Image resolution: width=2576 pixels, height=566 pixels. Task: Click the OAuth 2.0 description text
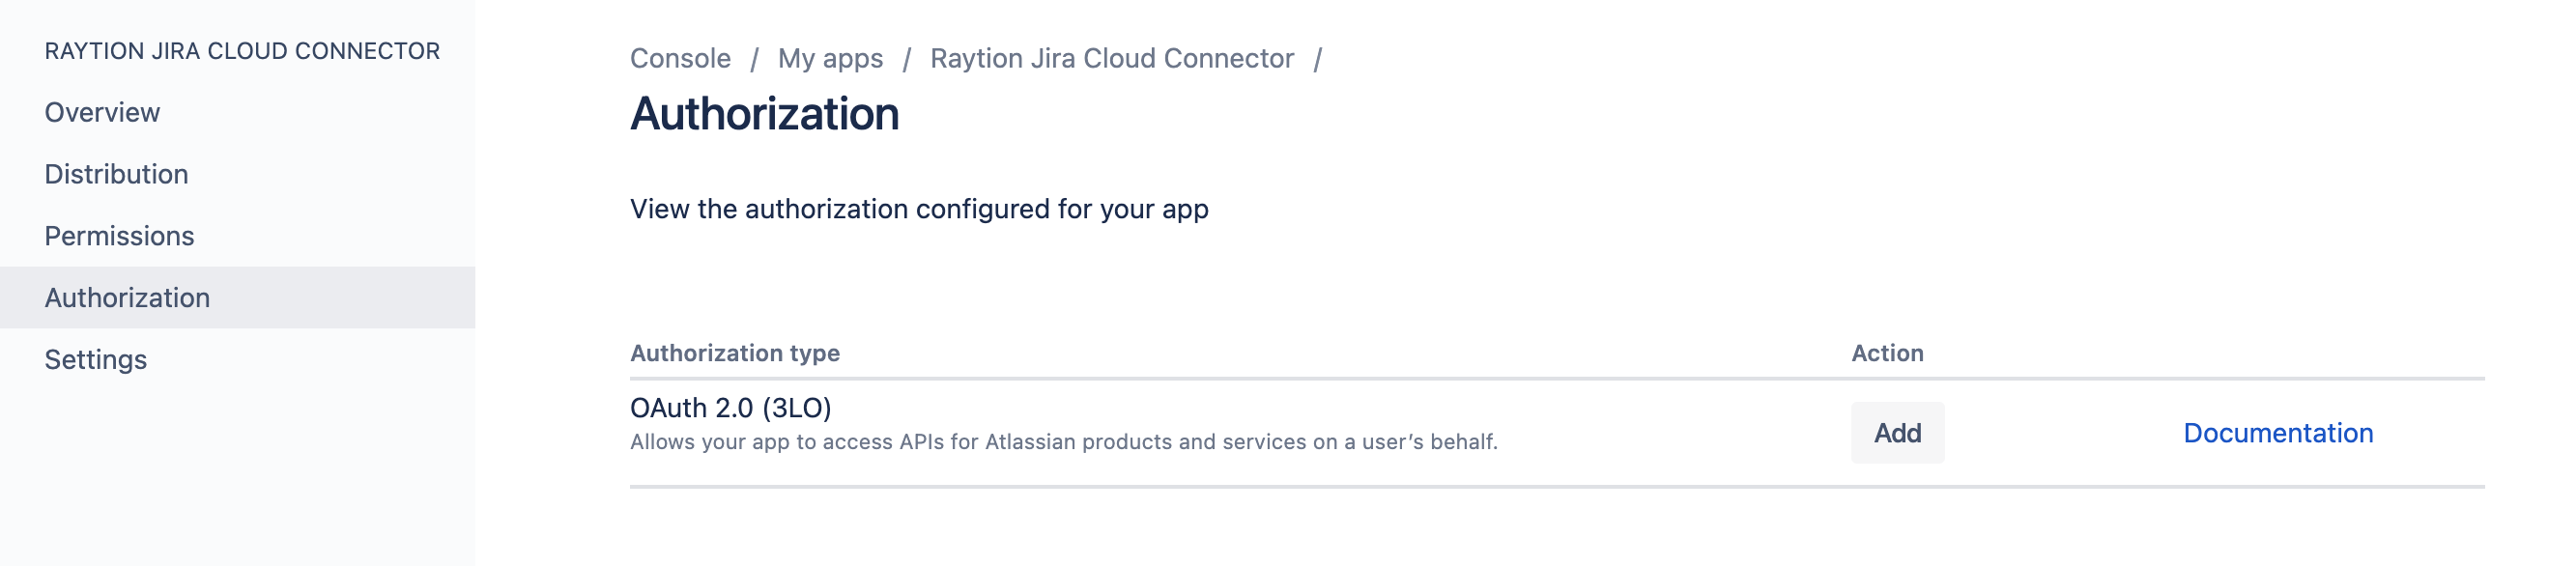click(1063, 441)
